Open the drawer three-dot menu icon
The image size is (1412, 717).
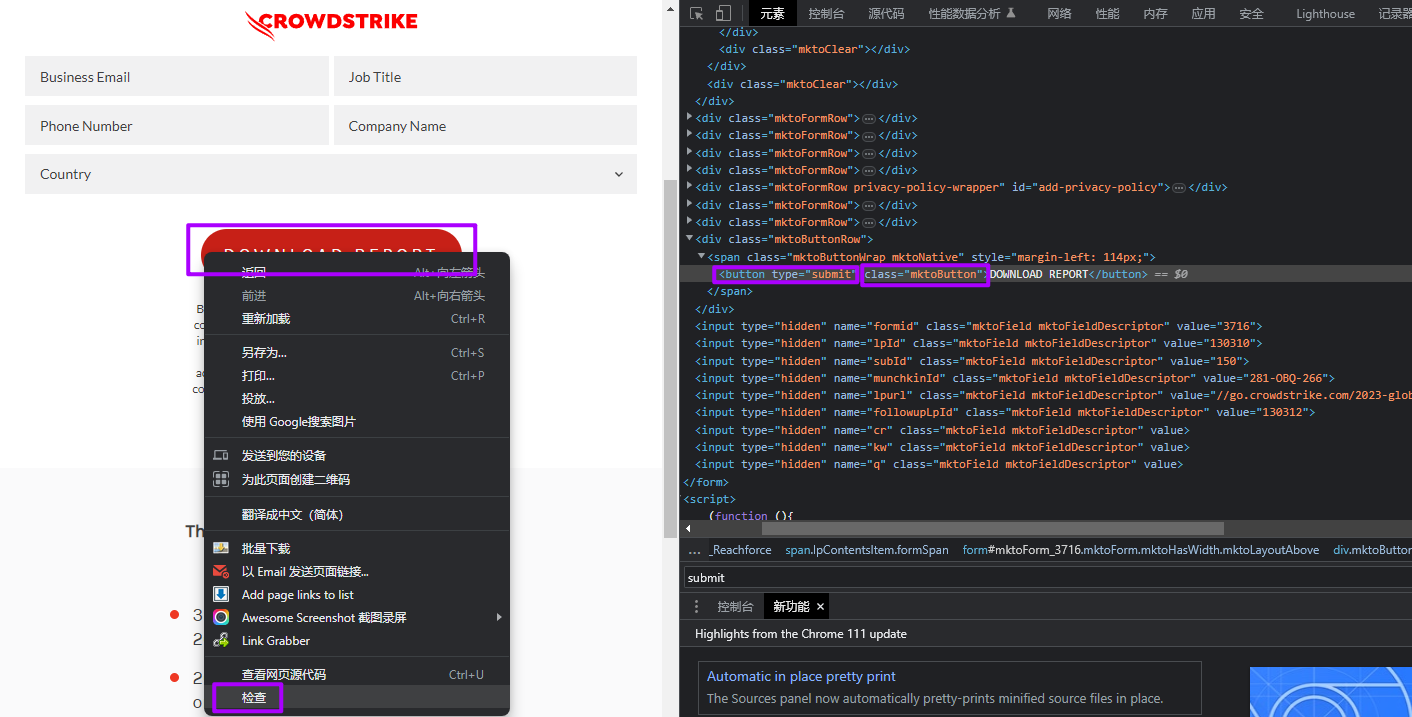pos(697,606)
